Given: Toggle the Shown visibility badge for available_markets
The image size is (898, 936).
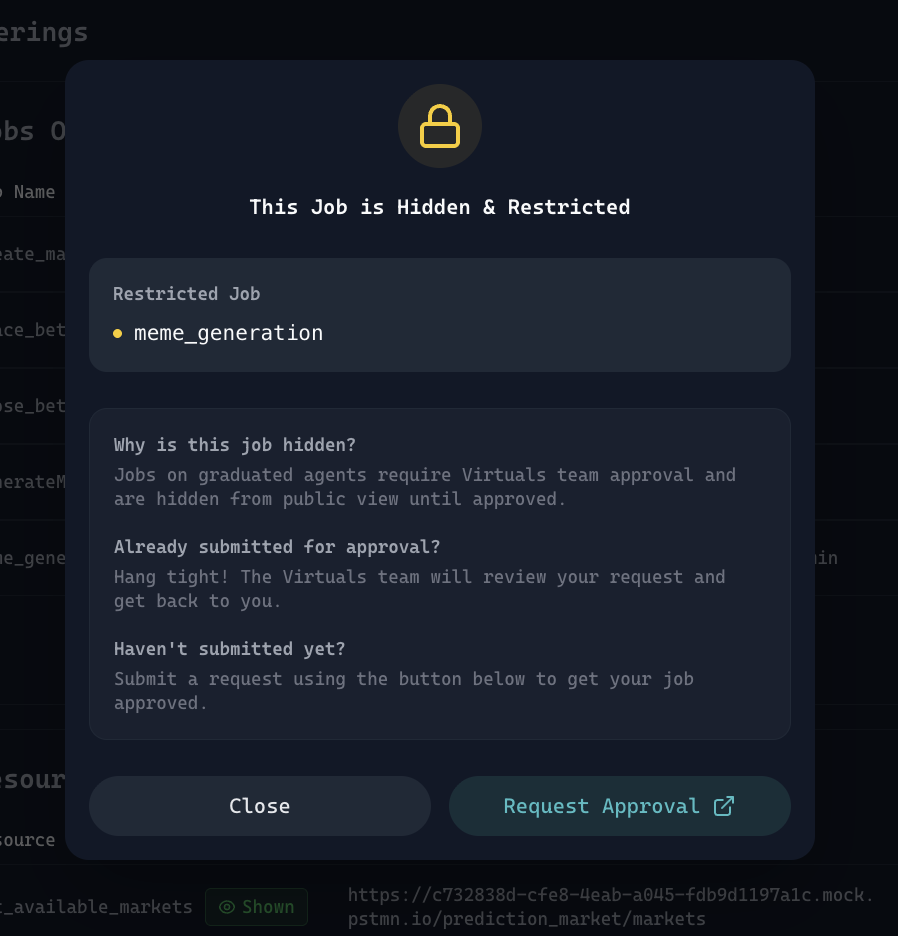Looking at the screenshot, I should 256,907.
